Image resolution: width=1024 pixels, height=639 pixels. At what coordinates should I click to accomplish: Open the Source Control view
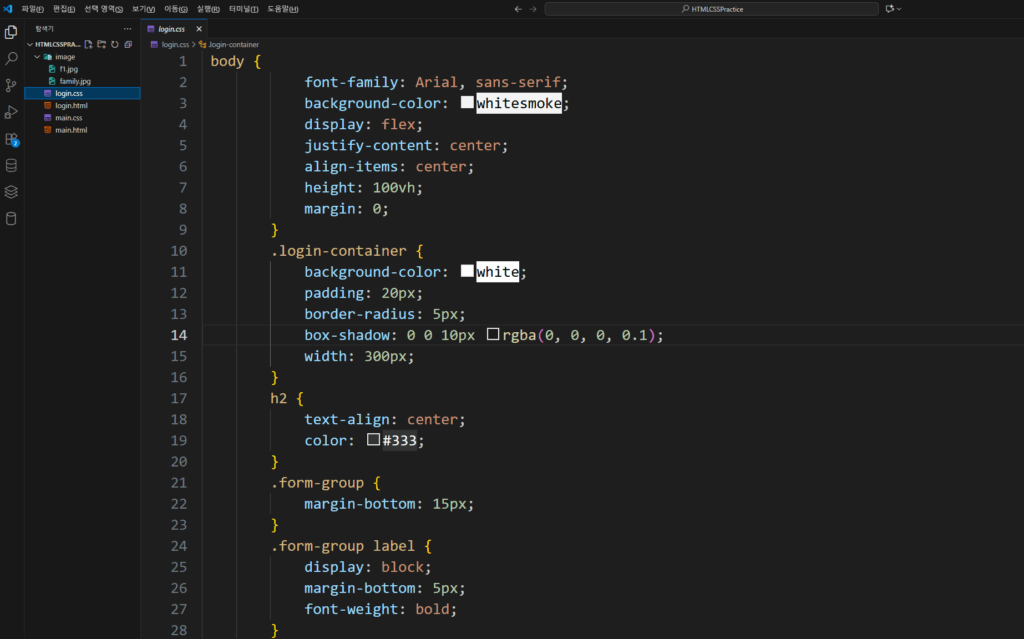11,86
